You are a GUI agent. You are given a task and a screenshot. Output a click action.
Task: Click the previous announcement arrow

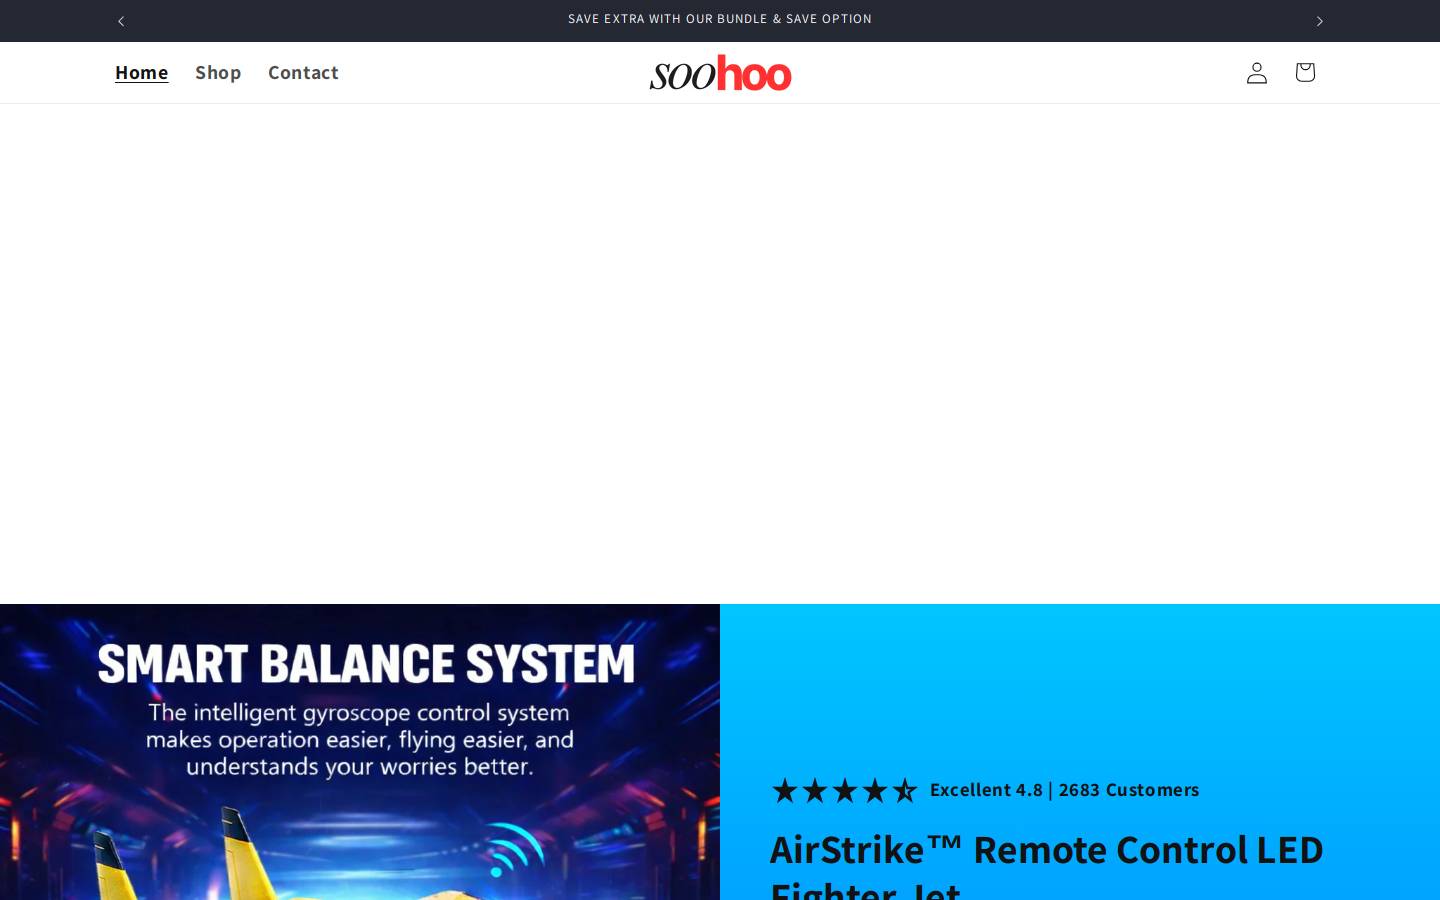(121, 21)
